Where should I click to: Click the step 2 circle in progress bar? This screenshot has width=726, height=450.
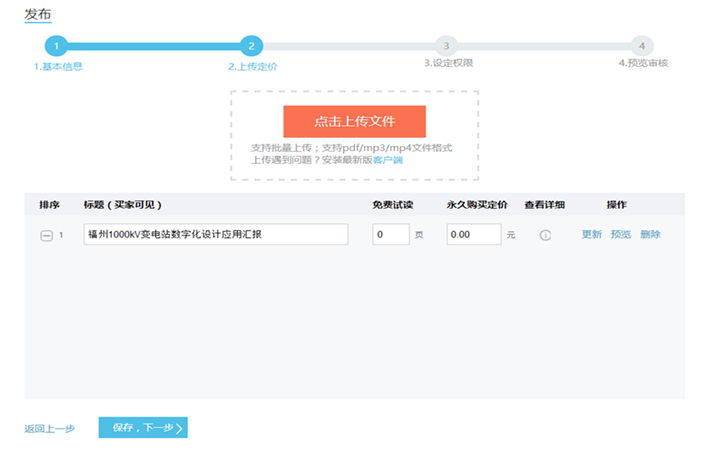[x=252, y=46]
